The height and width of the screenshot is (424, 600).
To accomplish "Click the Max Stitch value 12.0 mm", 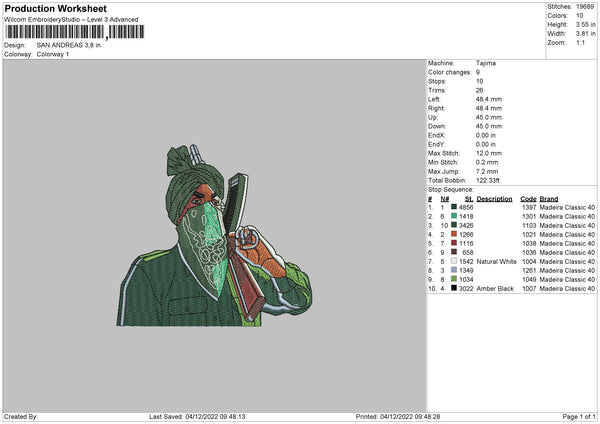I will point(489,153).
